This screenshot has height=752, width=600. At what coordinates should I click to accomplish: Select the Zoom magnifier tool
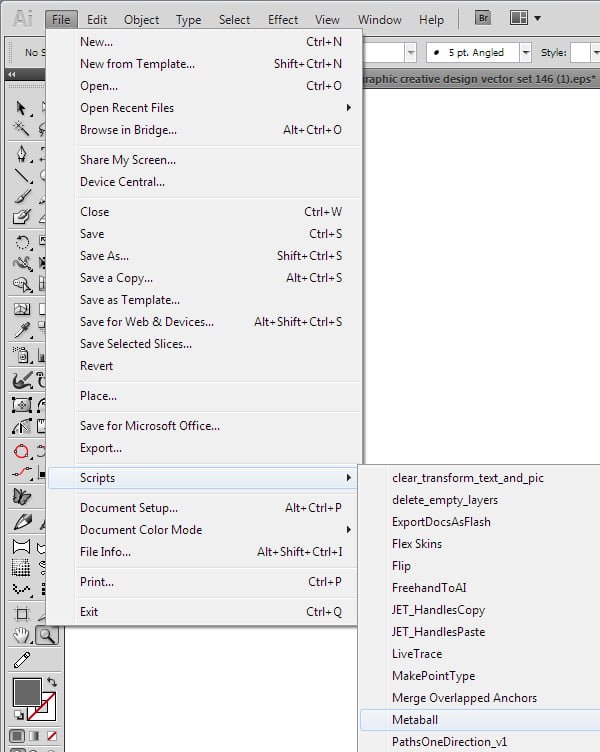[47, 635]
